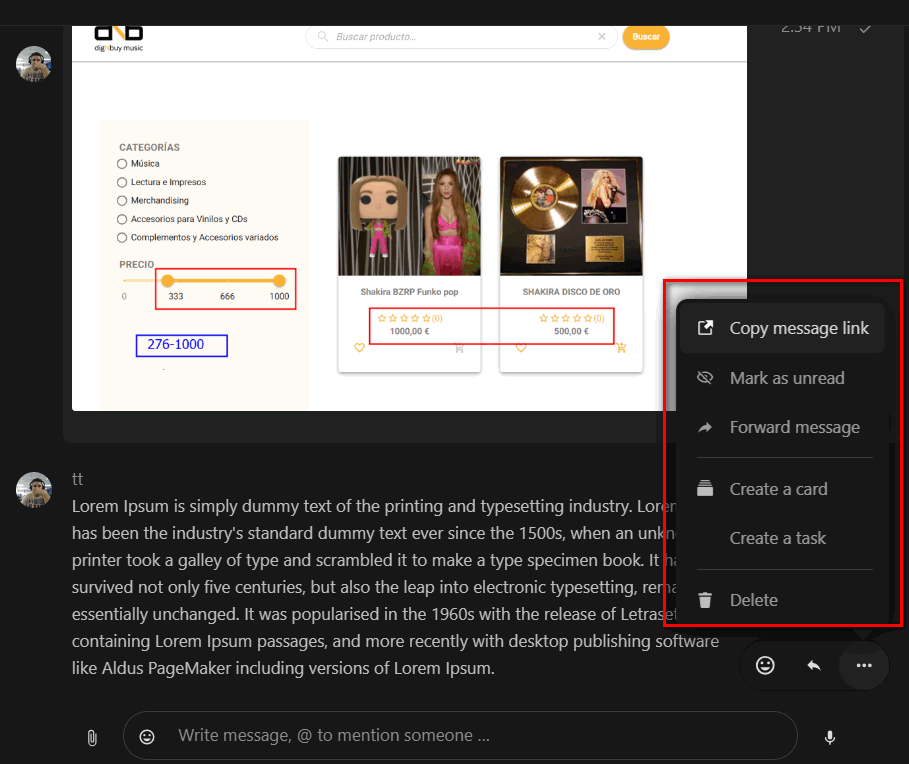Image resolution: width=909 pixels, height=764 pixels.
Task: Click Delete in the message menu
Action: [x=781, y=600]
